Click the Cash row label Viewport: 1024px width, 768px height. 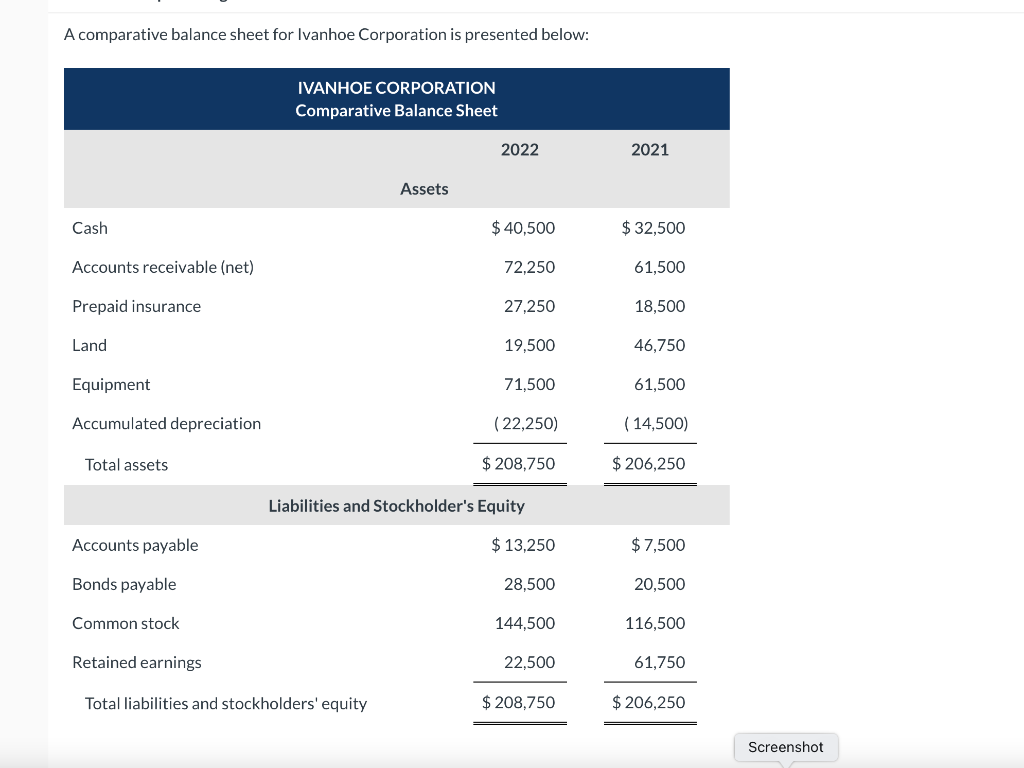click(x=89, y=228)
